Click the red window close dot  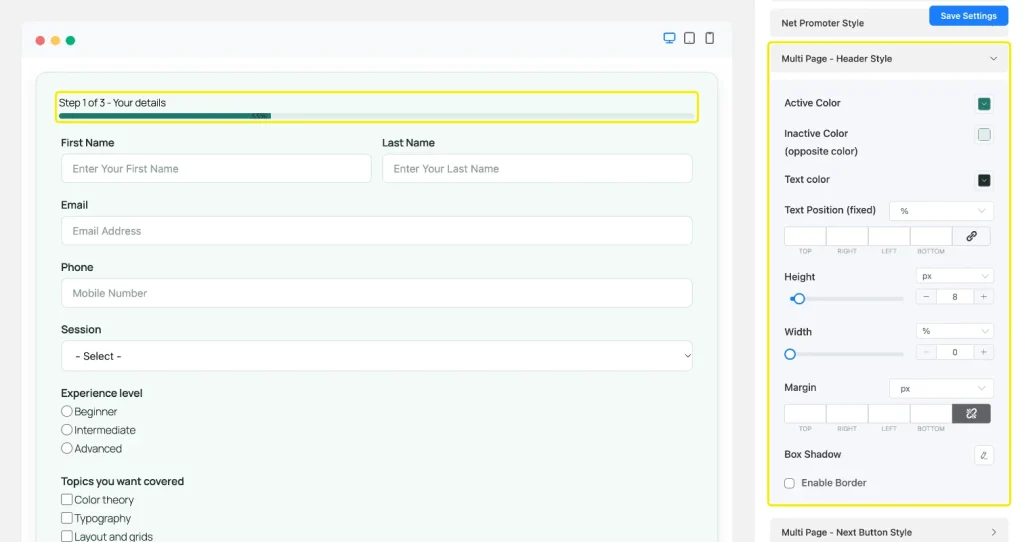click(40, 40)
